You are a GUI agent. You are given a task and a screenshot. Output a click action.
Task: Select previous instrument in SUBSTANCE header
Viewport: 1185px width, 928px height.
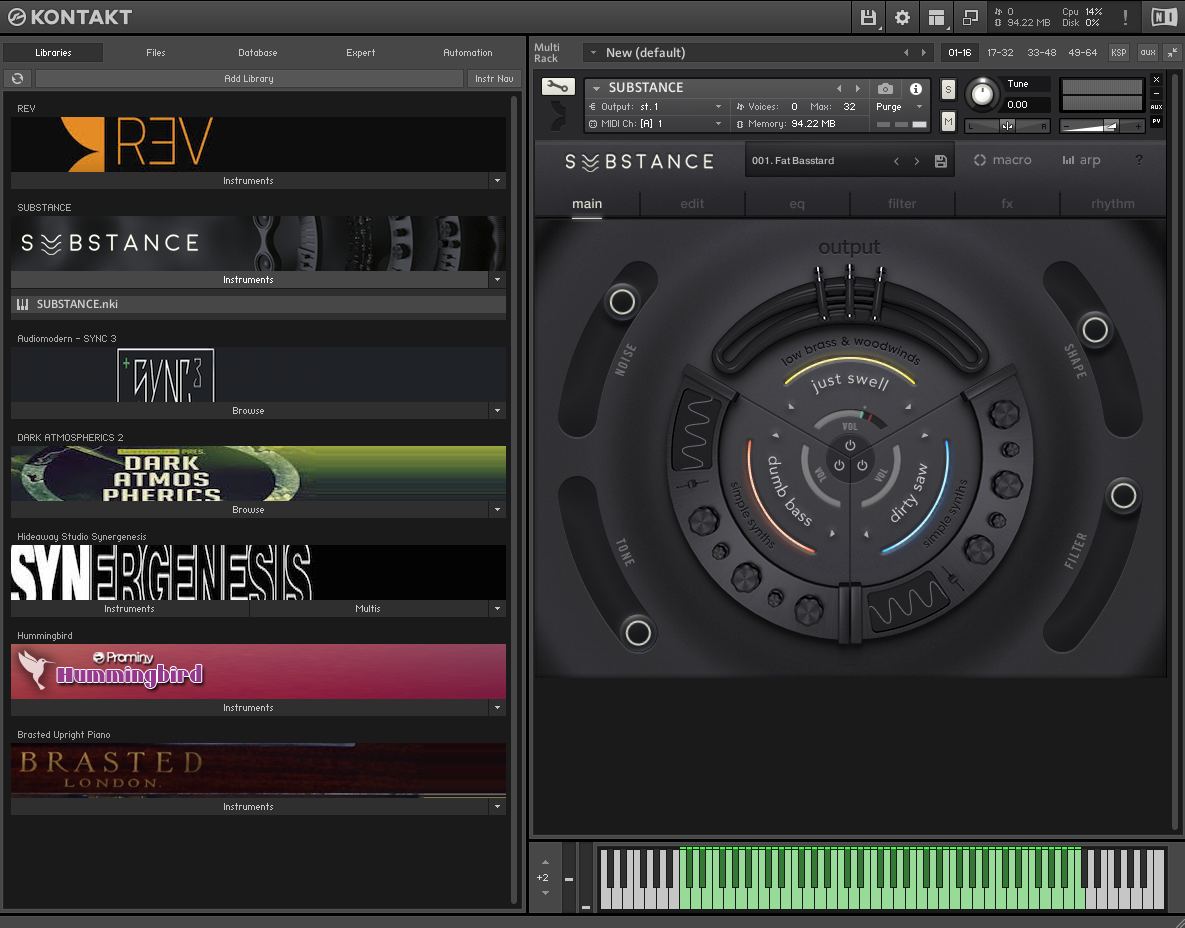click(x=839, y=88)
